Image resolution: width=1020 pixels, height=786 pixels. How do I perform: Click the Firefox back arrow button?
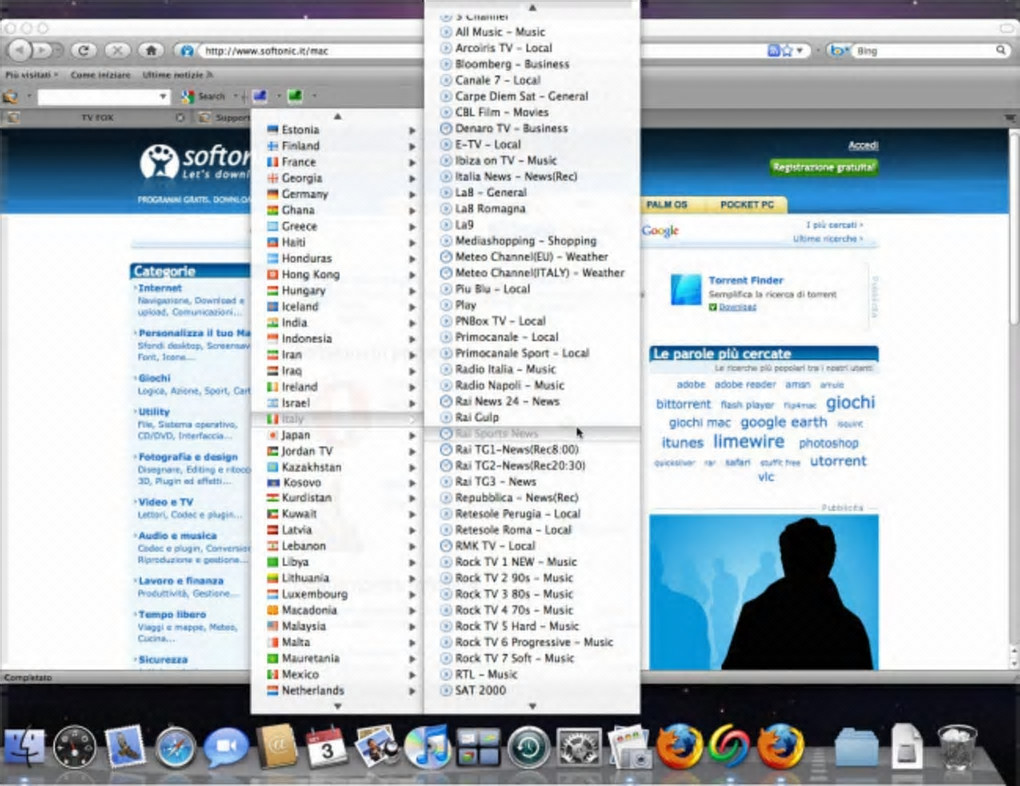pyautogui.click(x=20, y=50)
